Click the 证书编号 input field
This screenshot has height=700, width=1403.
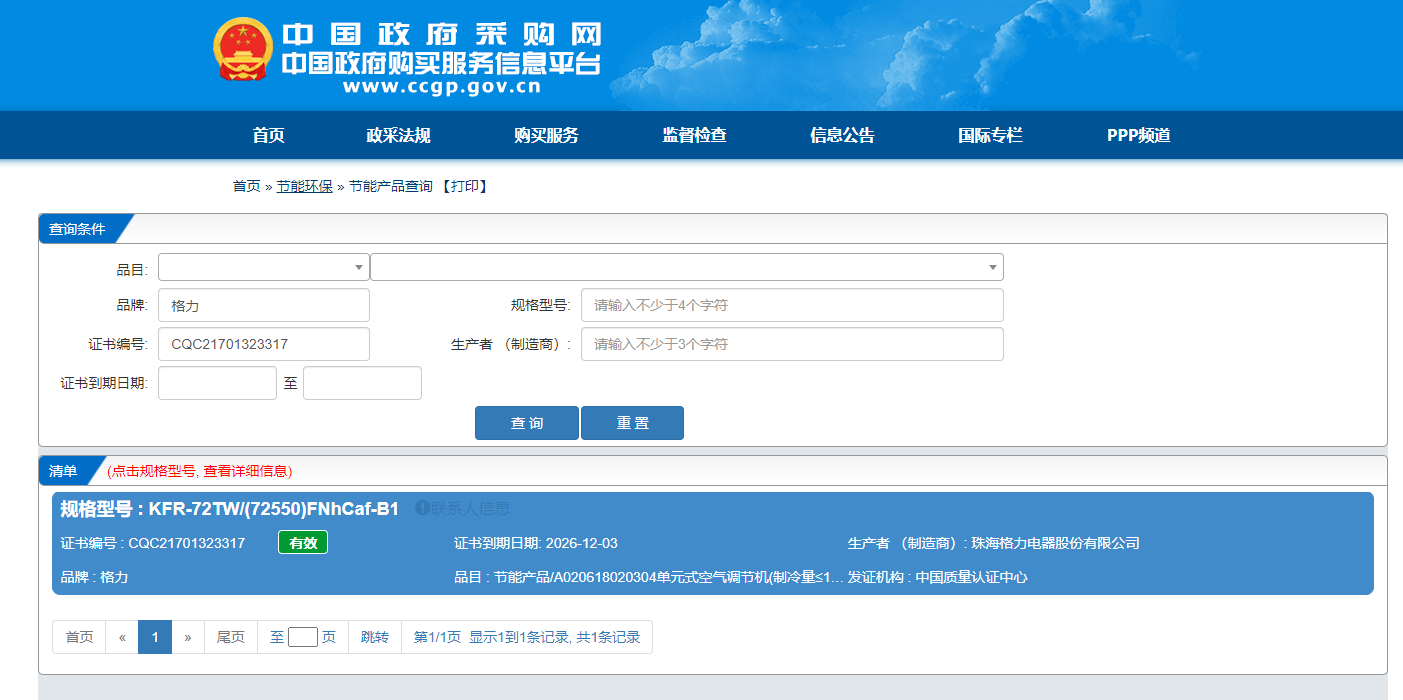264,344
